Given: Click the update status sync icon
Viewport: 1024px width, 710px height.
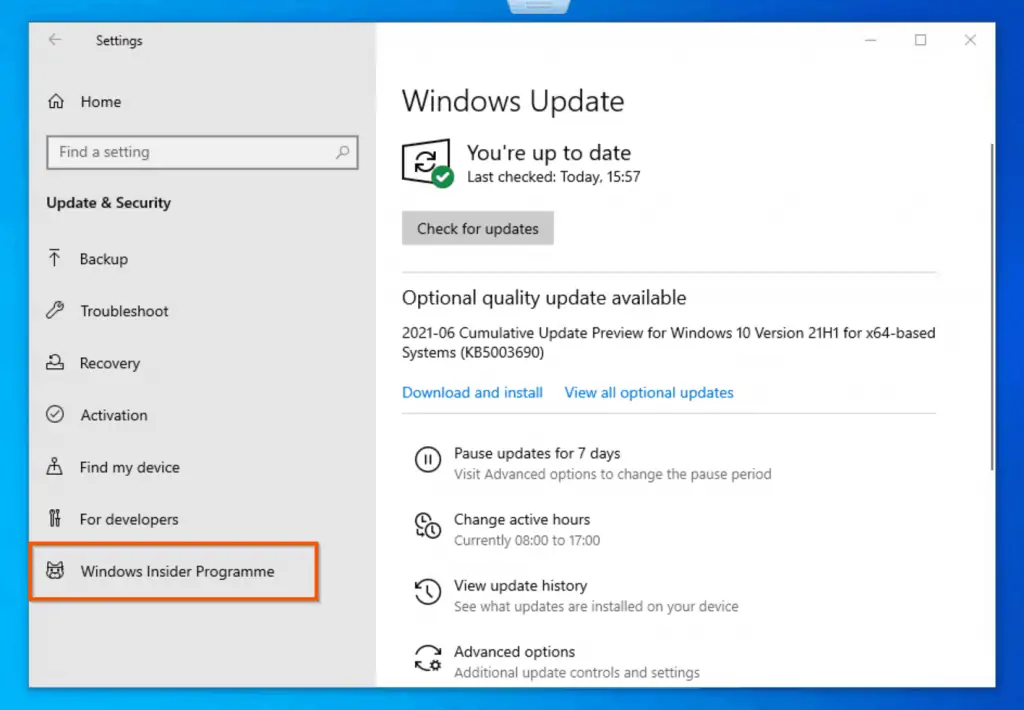Looking at the screenshot, I should 427,163.
